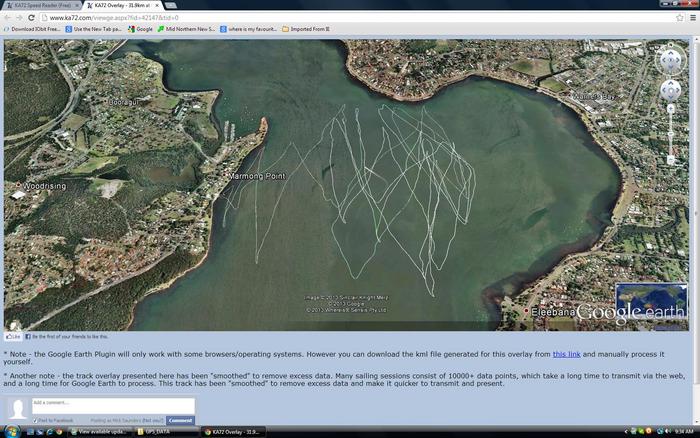The width and height of the screenshot is (700, 438).
Task: Go back using the browser back arrow
Action: point(8,17)
